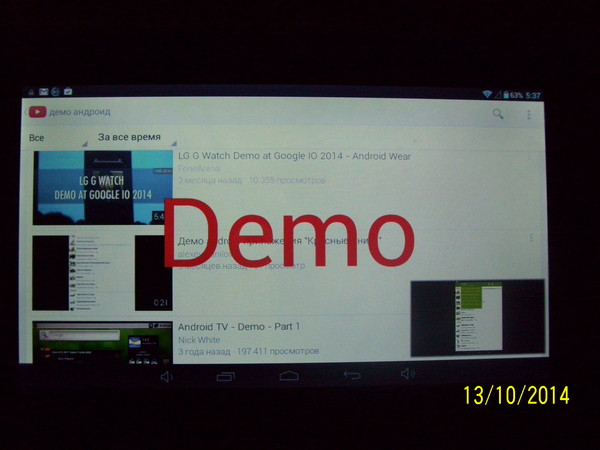Tap the "демо андроид" search query text
The image size is (600, 450).
click(x=80, y=112)
